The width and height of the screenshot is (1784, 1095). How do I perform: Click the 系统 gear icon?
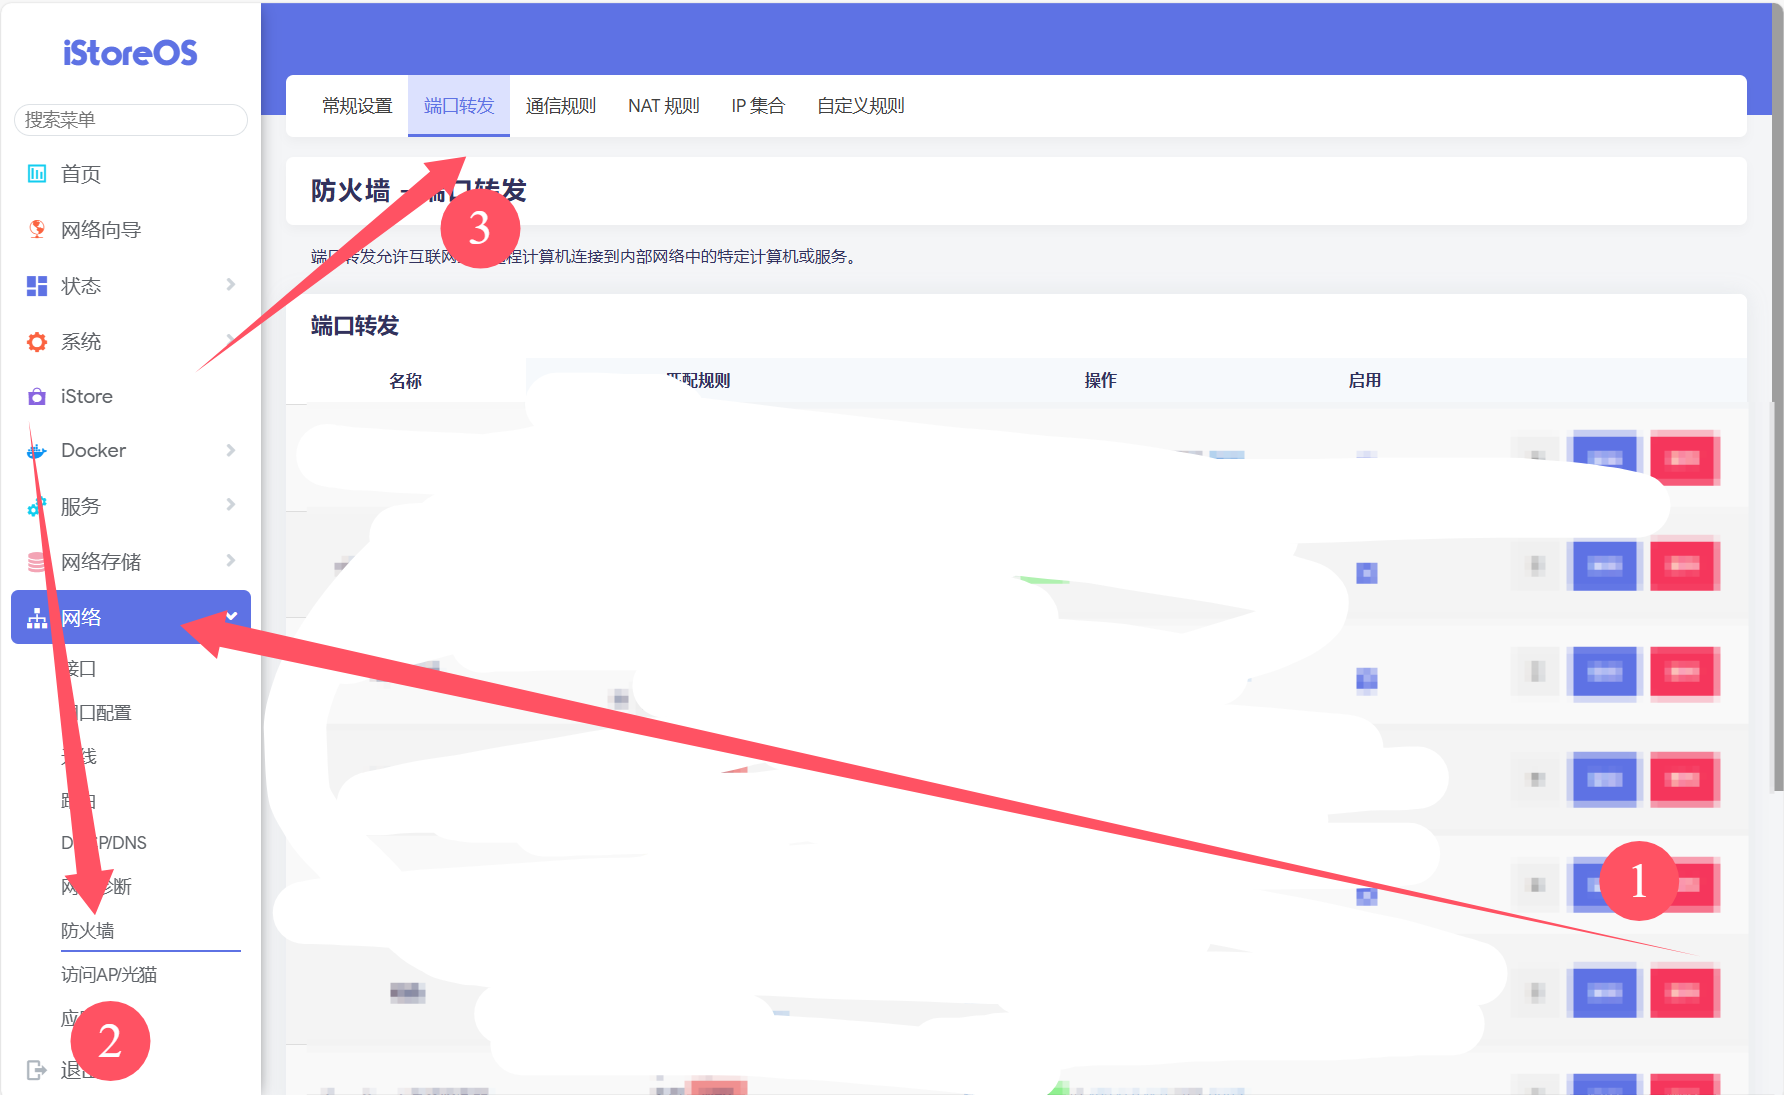click(37, 342)
